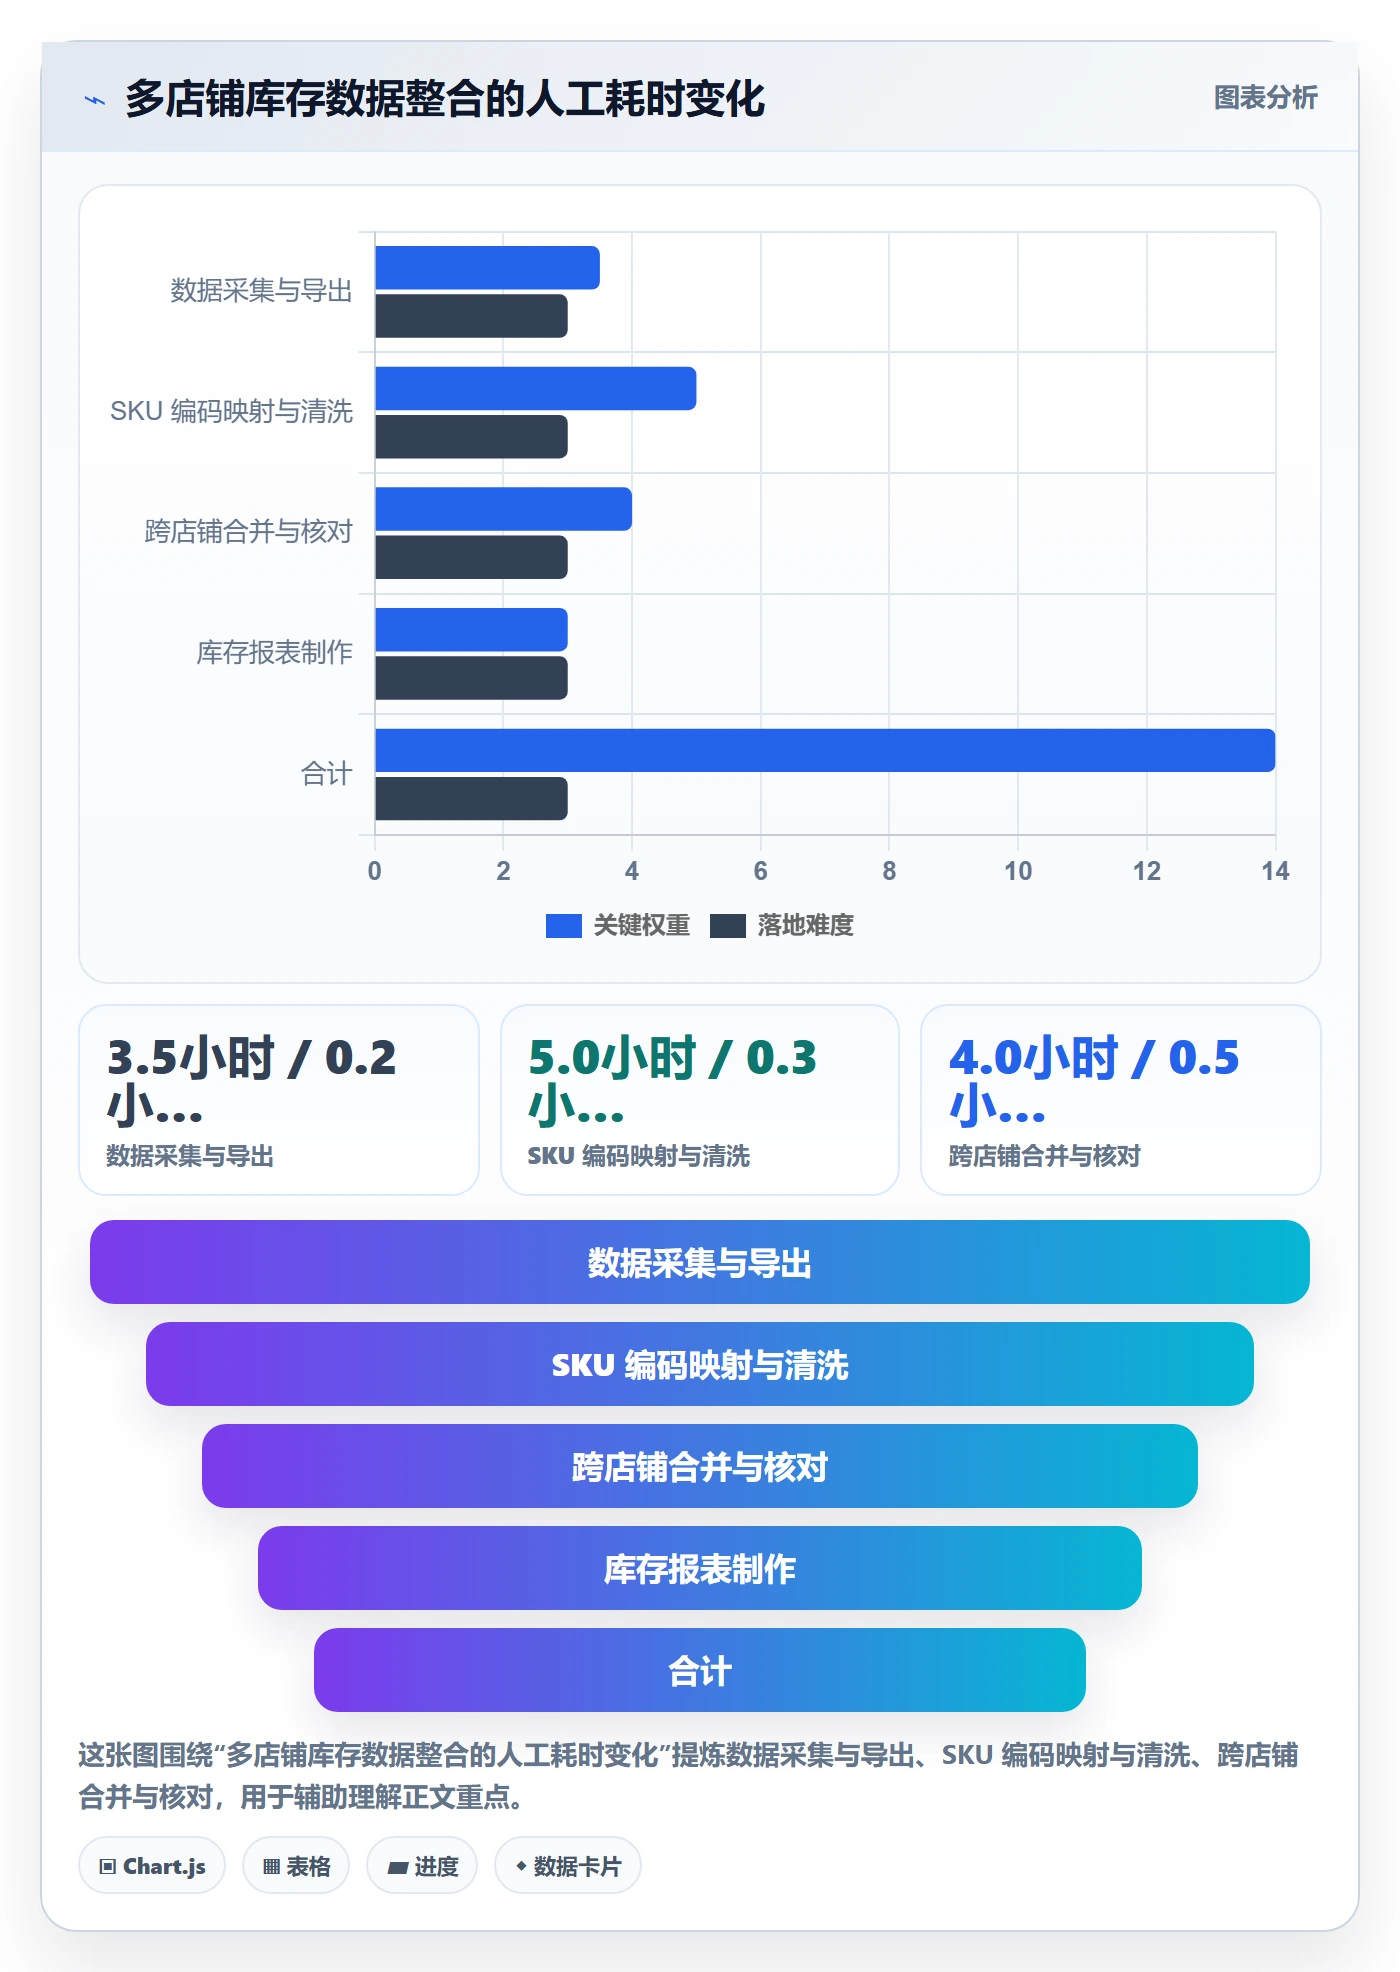Image resolution: width=1400 pixels, height=1972 pixels.
Task: Click the description paragraph starting 这张图围绕
Action: pos(688,1776)
